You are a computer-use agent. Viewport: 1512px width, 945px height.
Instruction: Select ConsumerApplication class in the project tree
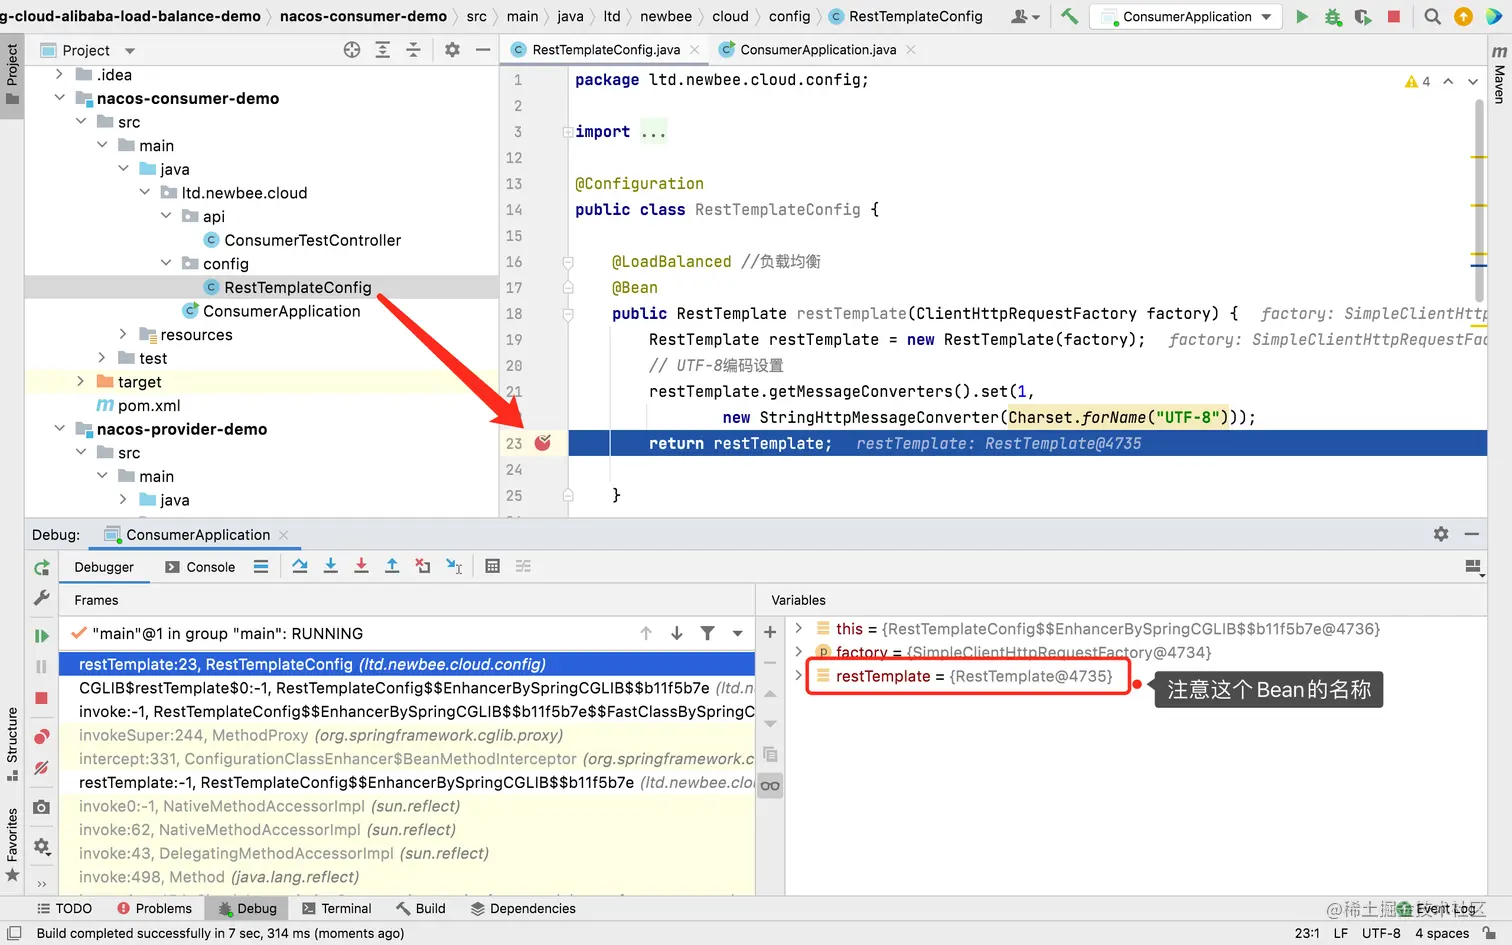tap(281, 311)
